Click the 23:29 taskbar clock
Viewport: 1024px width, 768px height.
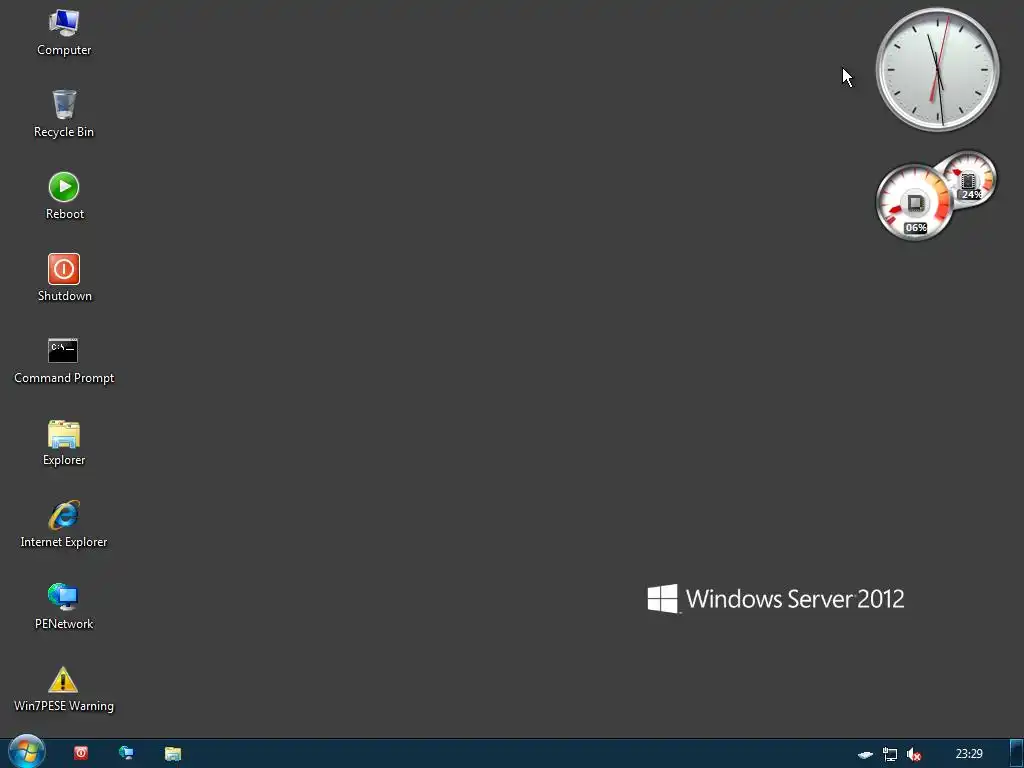point(968,754)
